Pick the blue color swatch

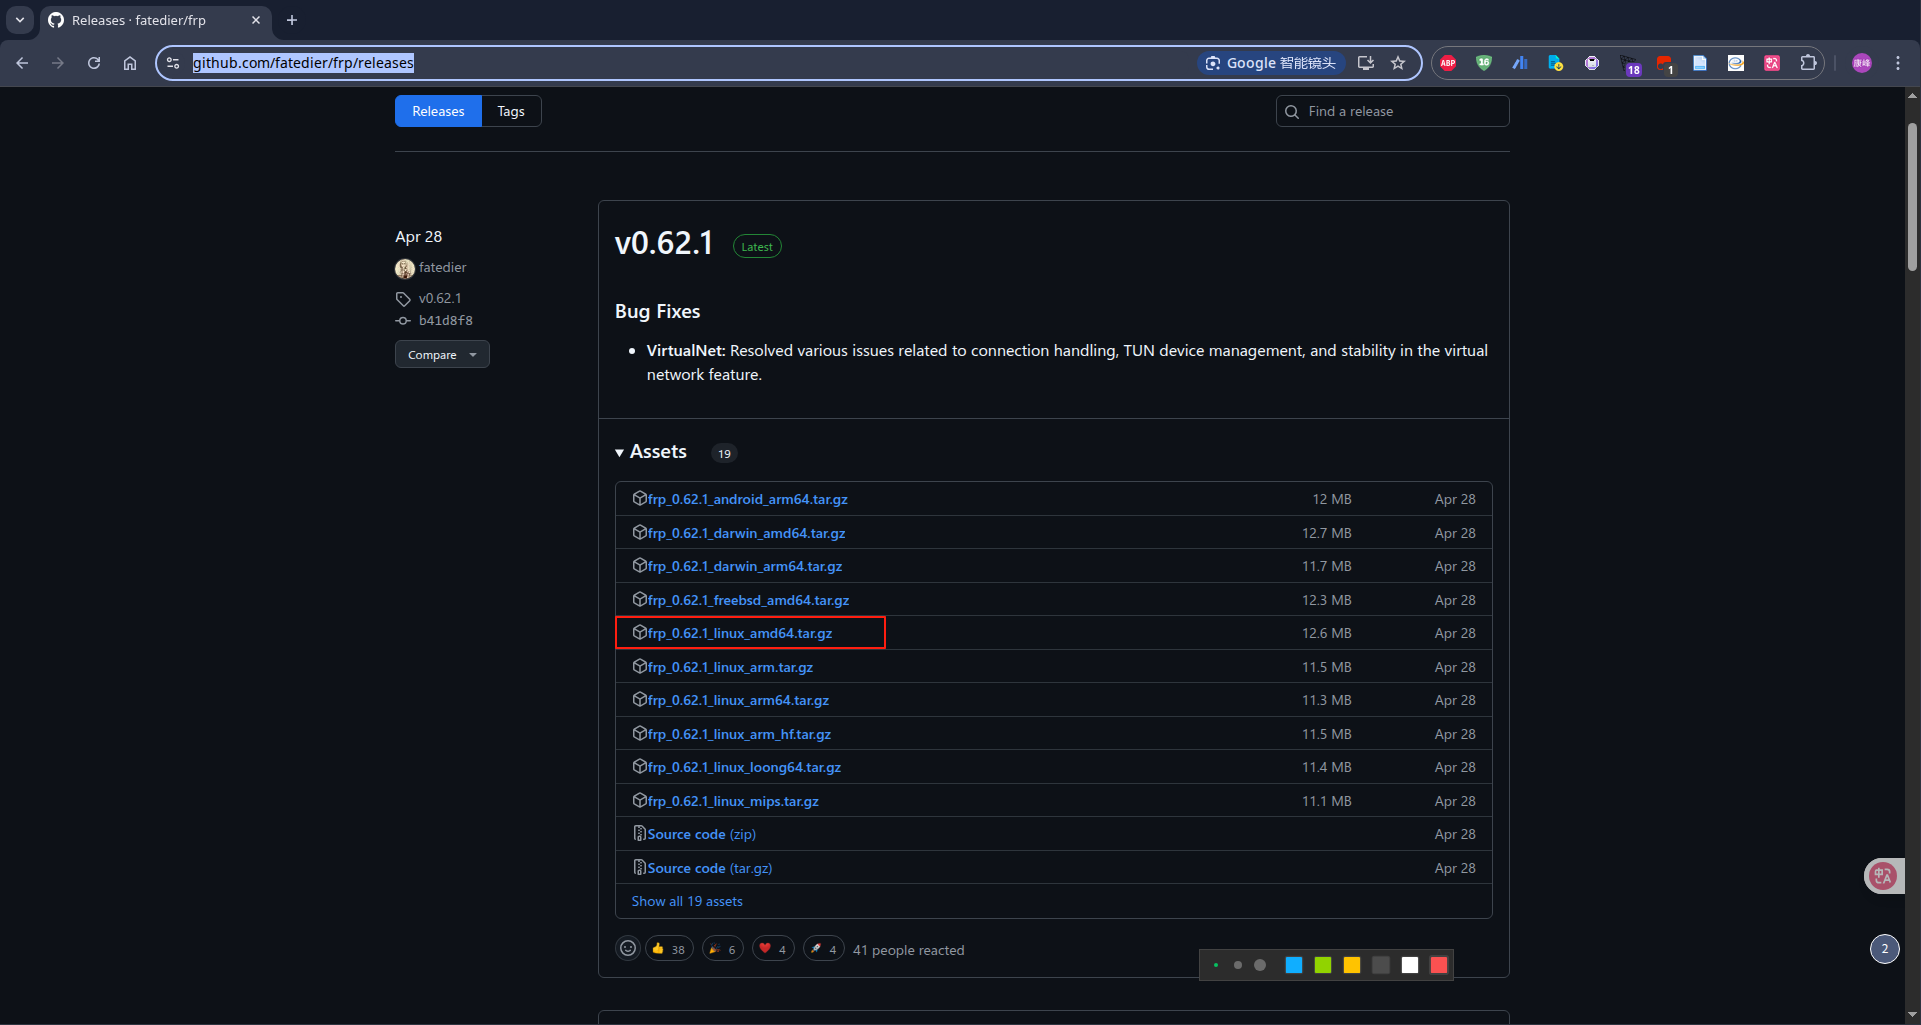(1294, 965)
